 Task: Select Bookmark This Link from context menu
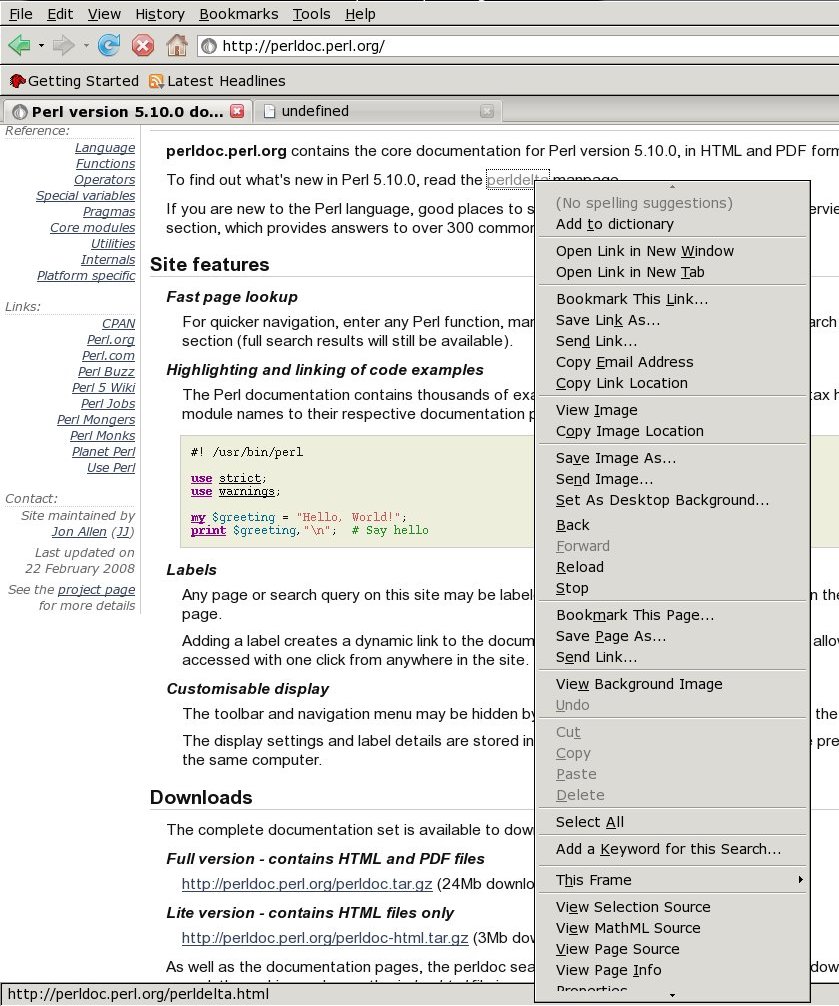(672, 299)
